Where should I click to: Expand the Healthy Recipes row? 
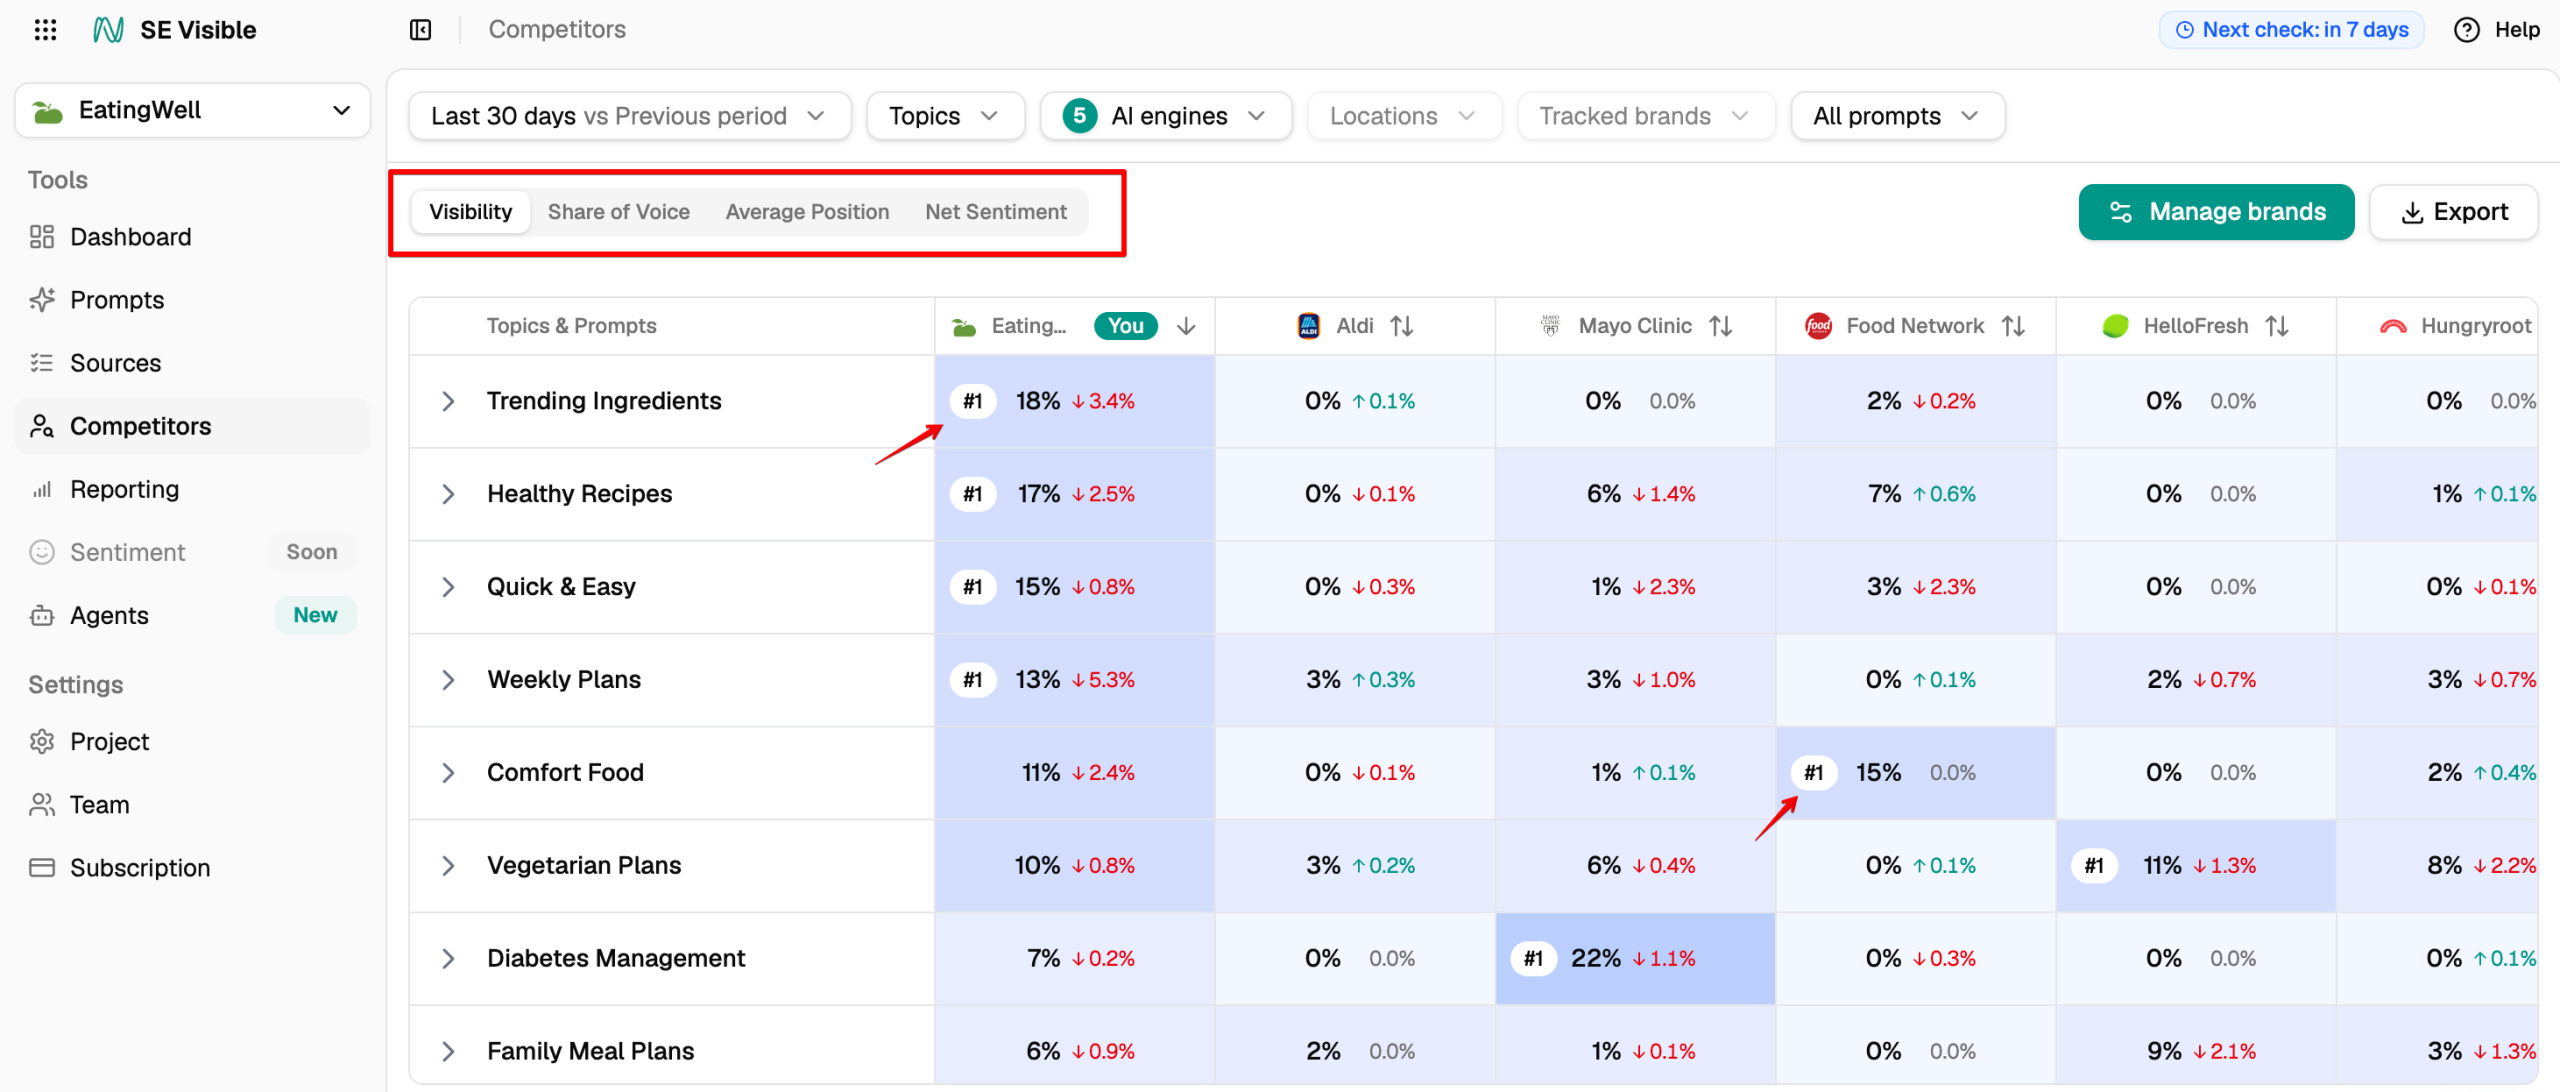coord(448,494)
